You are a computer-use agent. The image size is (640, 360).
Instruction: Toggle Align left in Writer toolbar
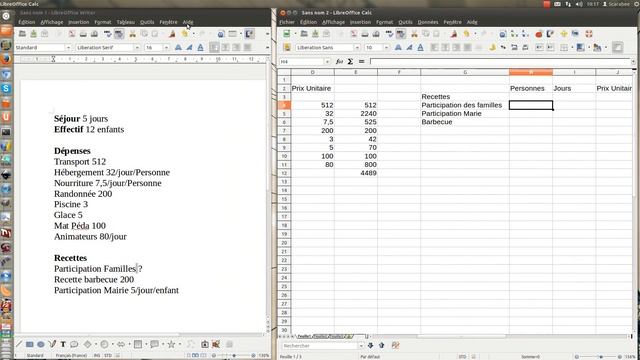[214, 48]
